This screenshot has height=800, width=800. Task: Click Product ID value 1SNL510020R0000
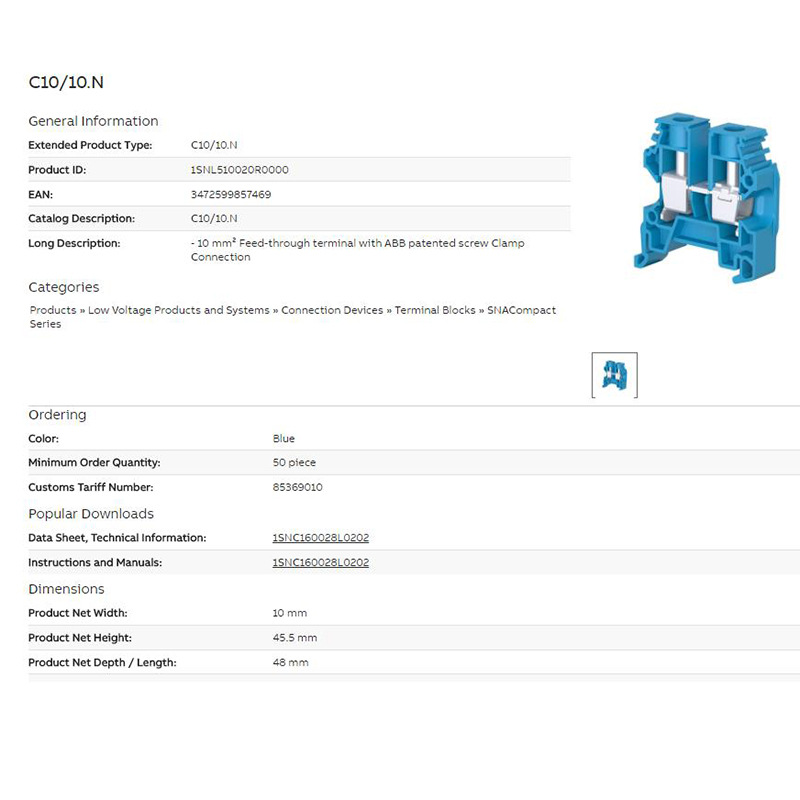pyautogui.click(x=240, y=170)
